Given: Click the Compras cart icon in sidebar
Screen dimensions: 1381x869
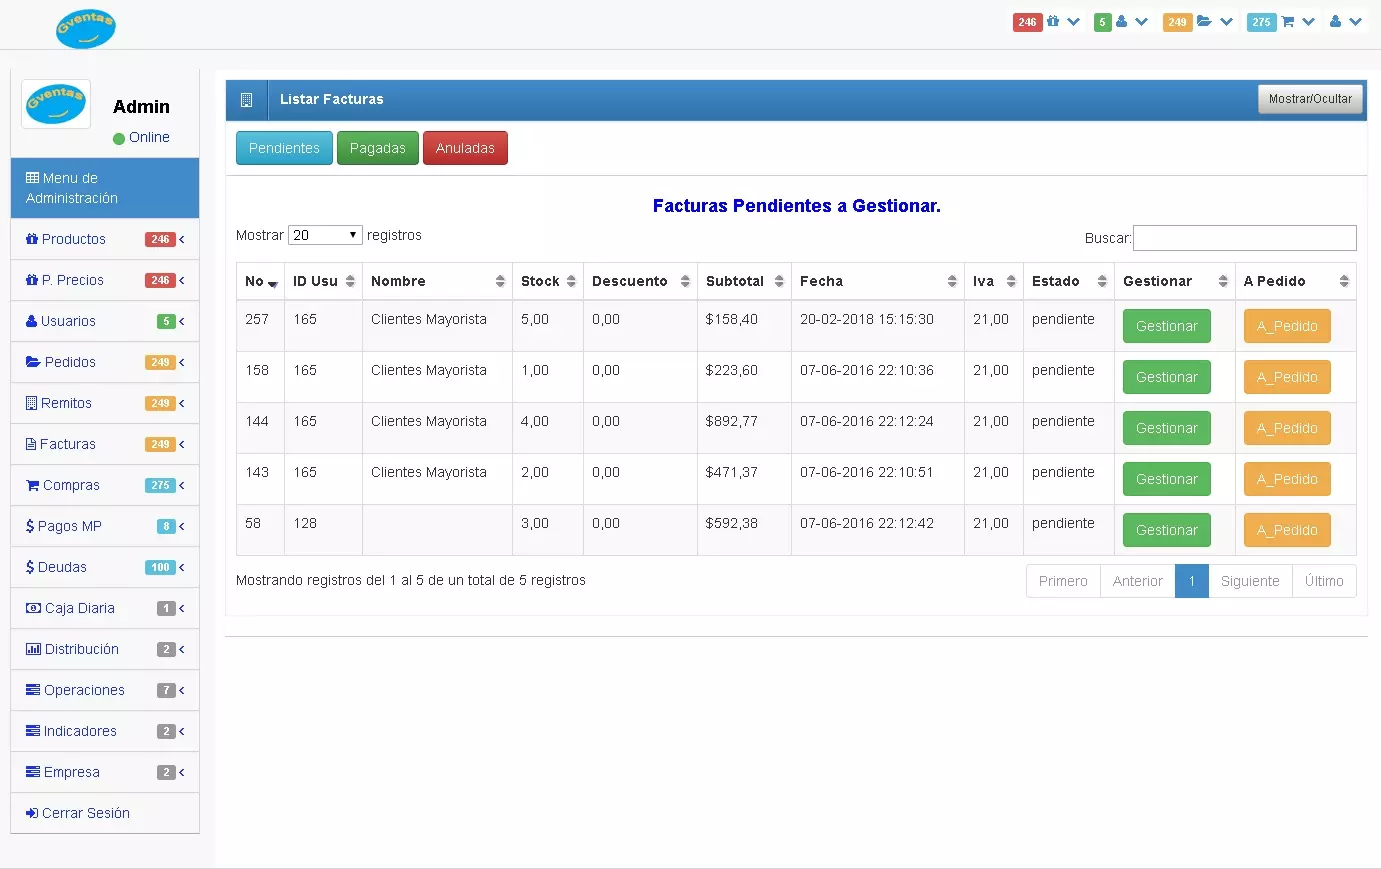Looking at the screenshot, I should pos(33,485).
